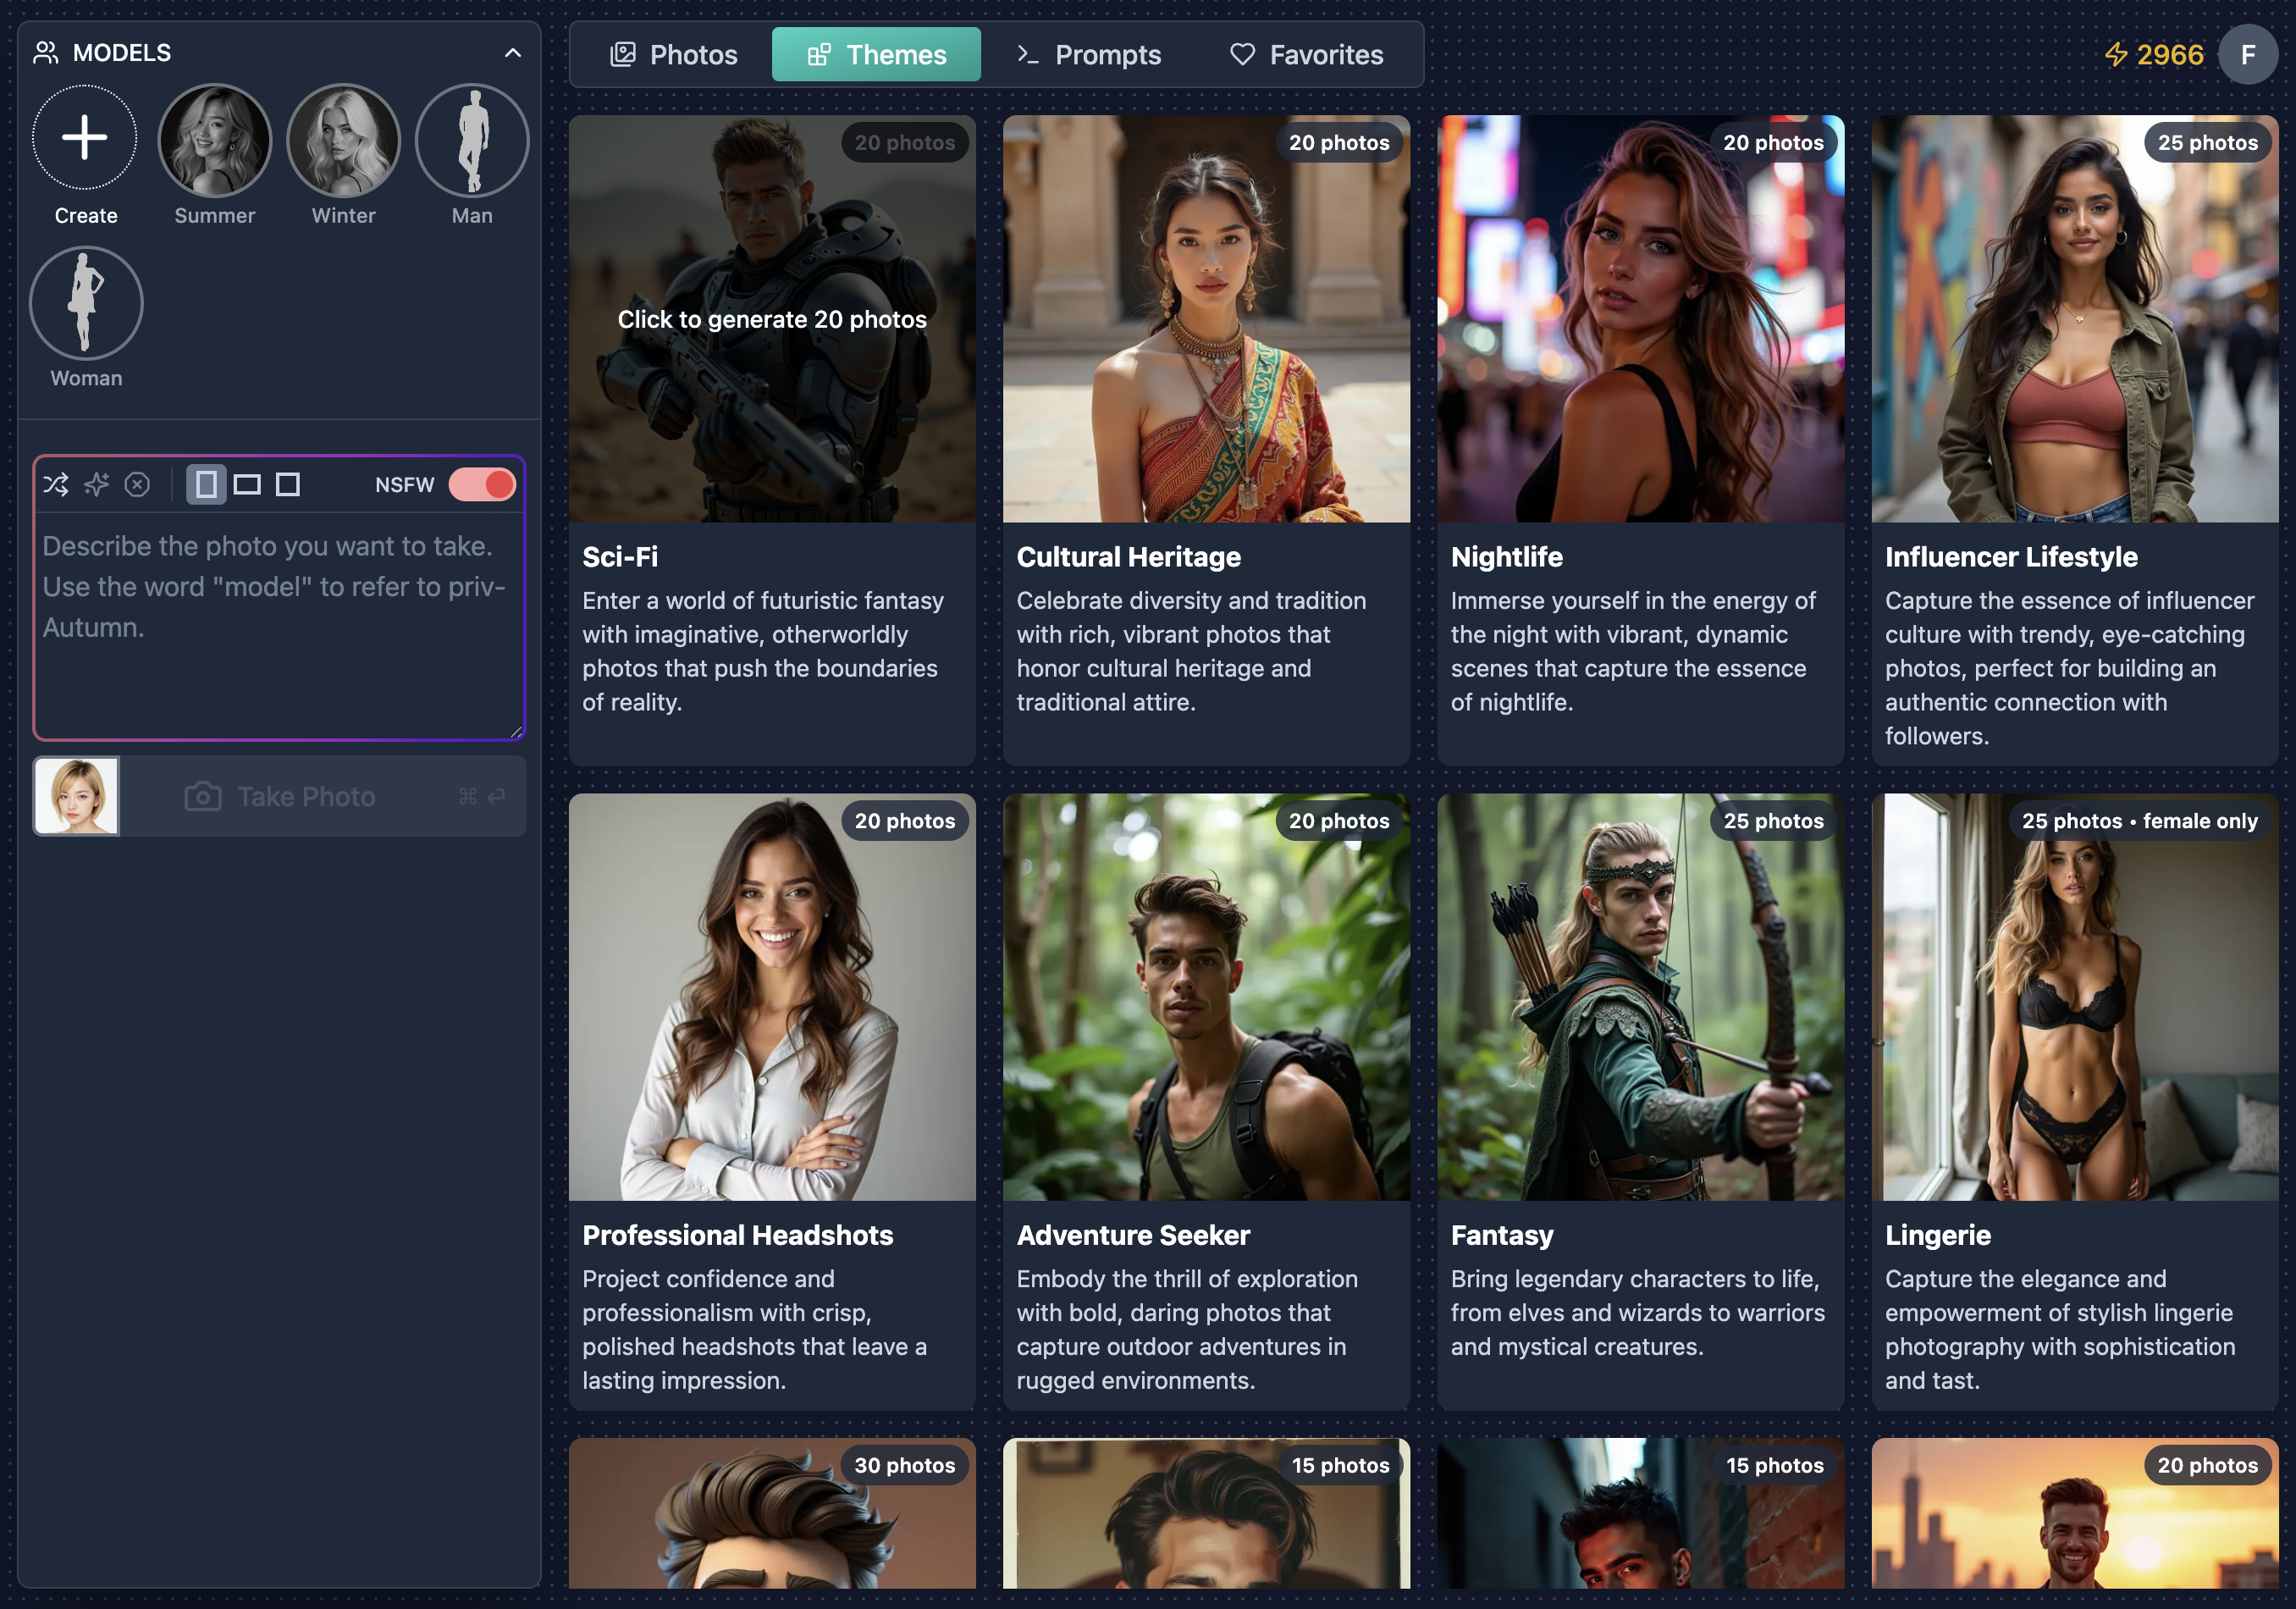
Task: Select square aspect ratio icon
Action: coord(288,485)
